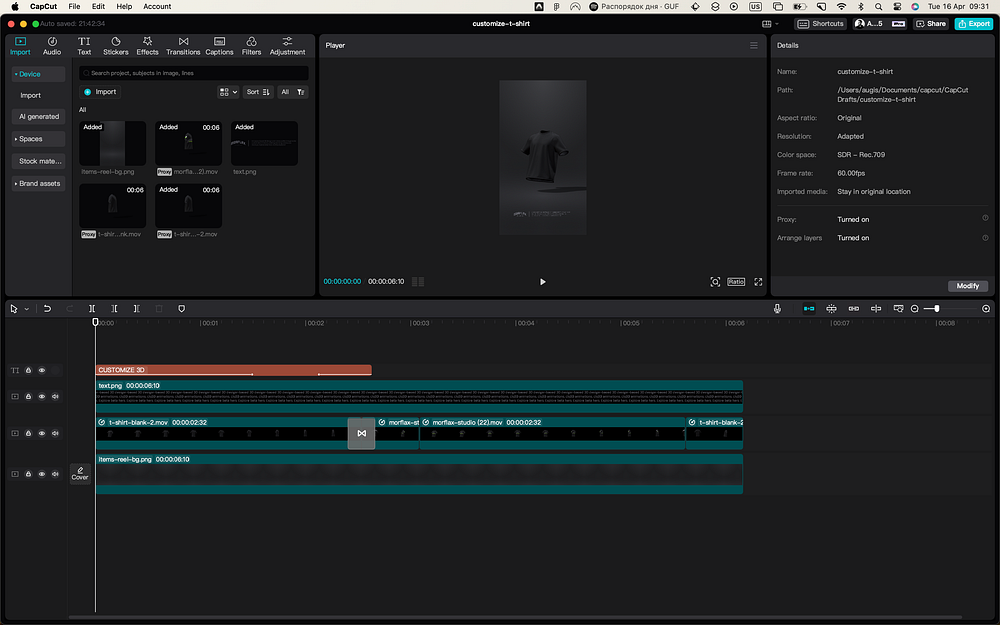Open the Stickers panel
Screen dimensions: 1000x625
pyautogui.click(x=115, y=45)
